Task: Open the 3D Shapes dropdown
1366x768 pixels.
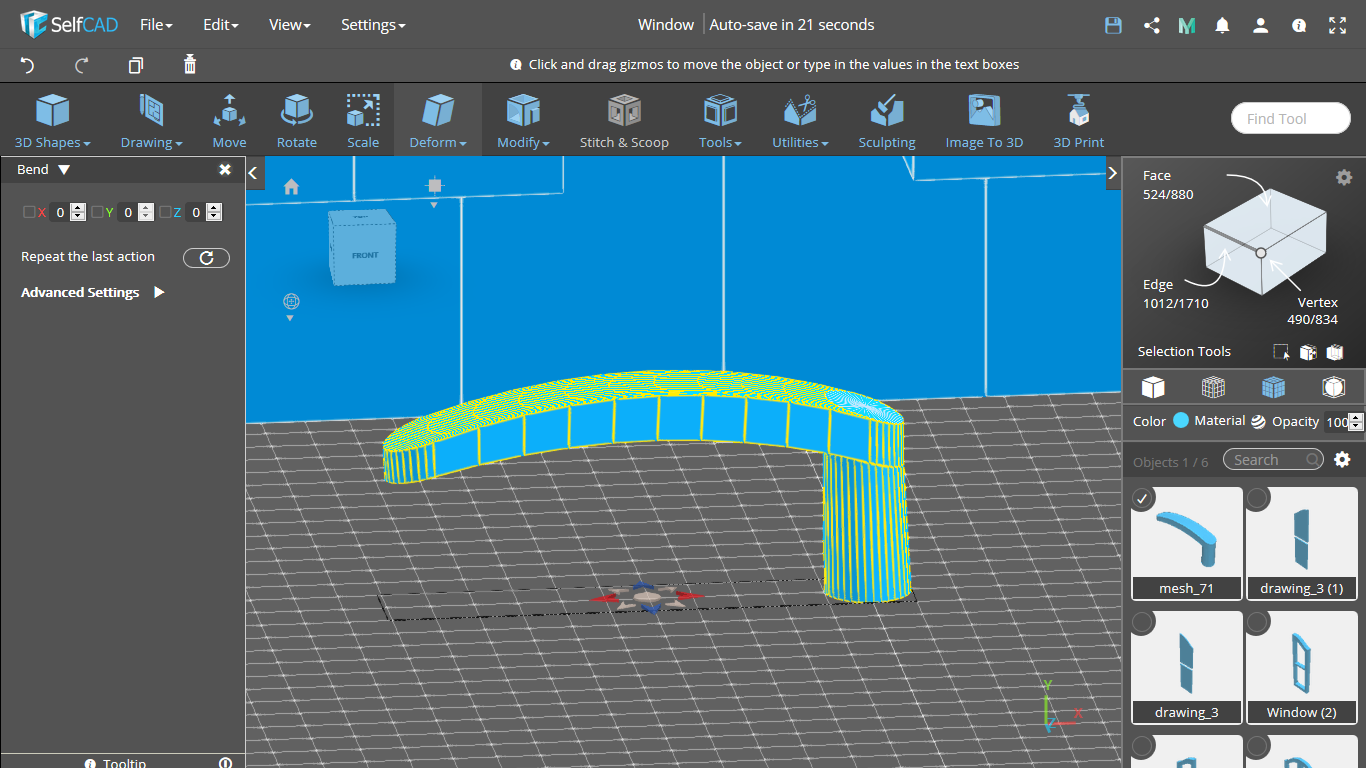Action: 52,120
